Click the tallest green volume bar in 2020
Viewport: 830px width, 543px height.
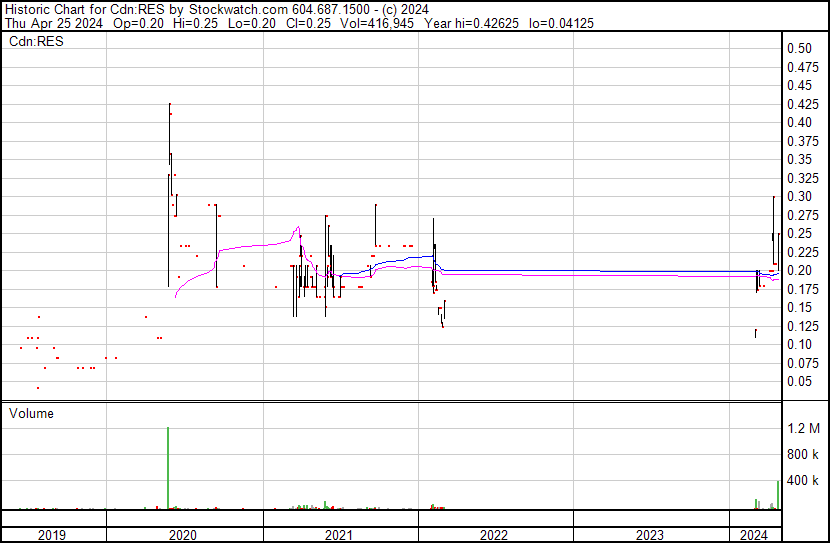click(x=168, y=468)
